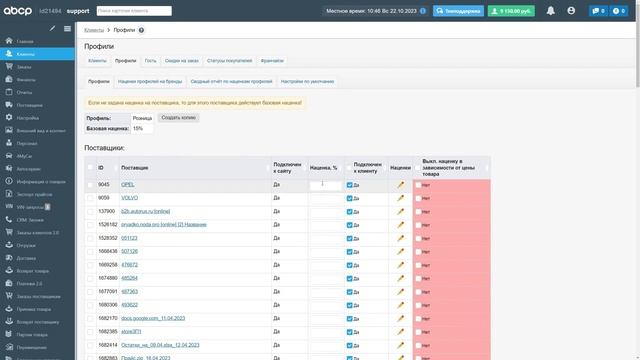Open the Настройка gear icon
The image size is (640, 360).
coord(9,117)
